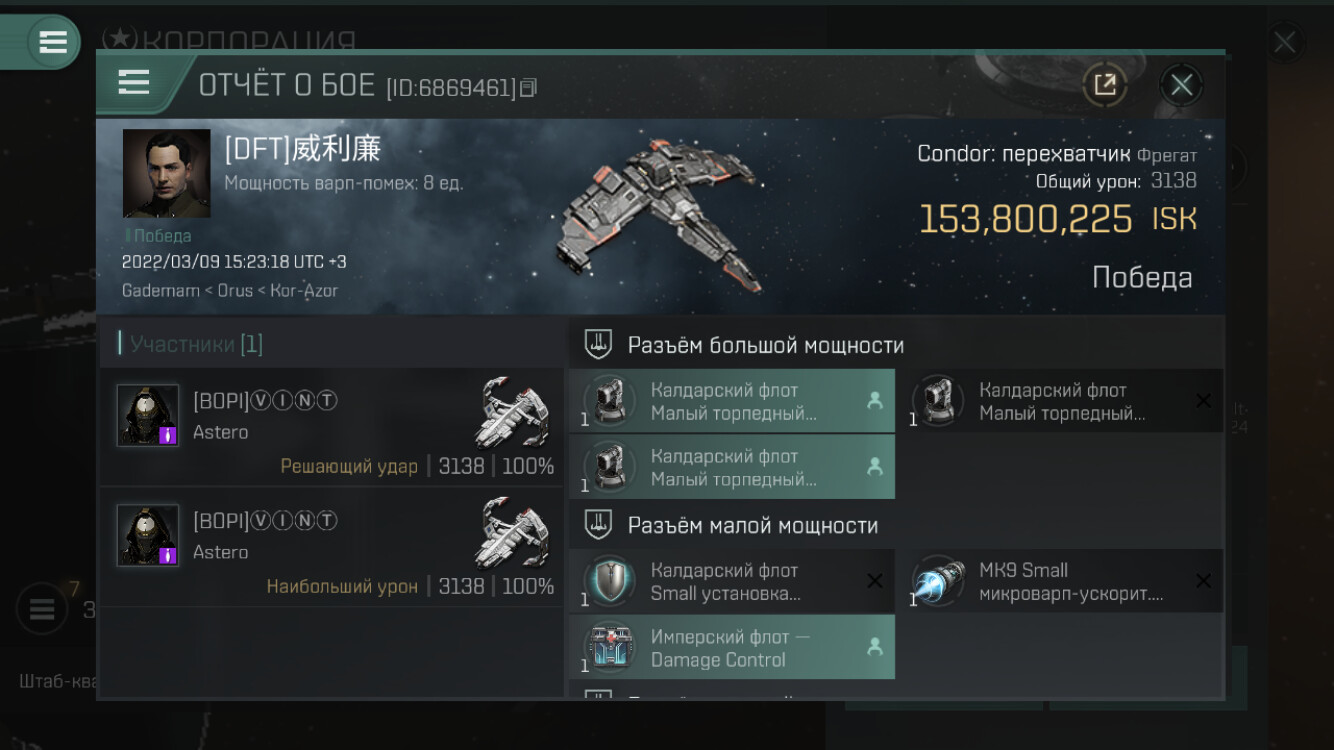View the victim pilot's portrait

tap(166, 173)
